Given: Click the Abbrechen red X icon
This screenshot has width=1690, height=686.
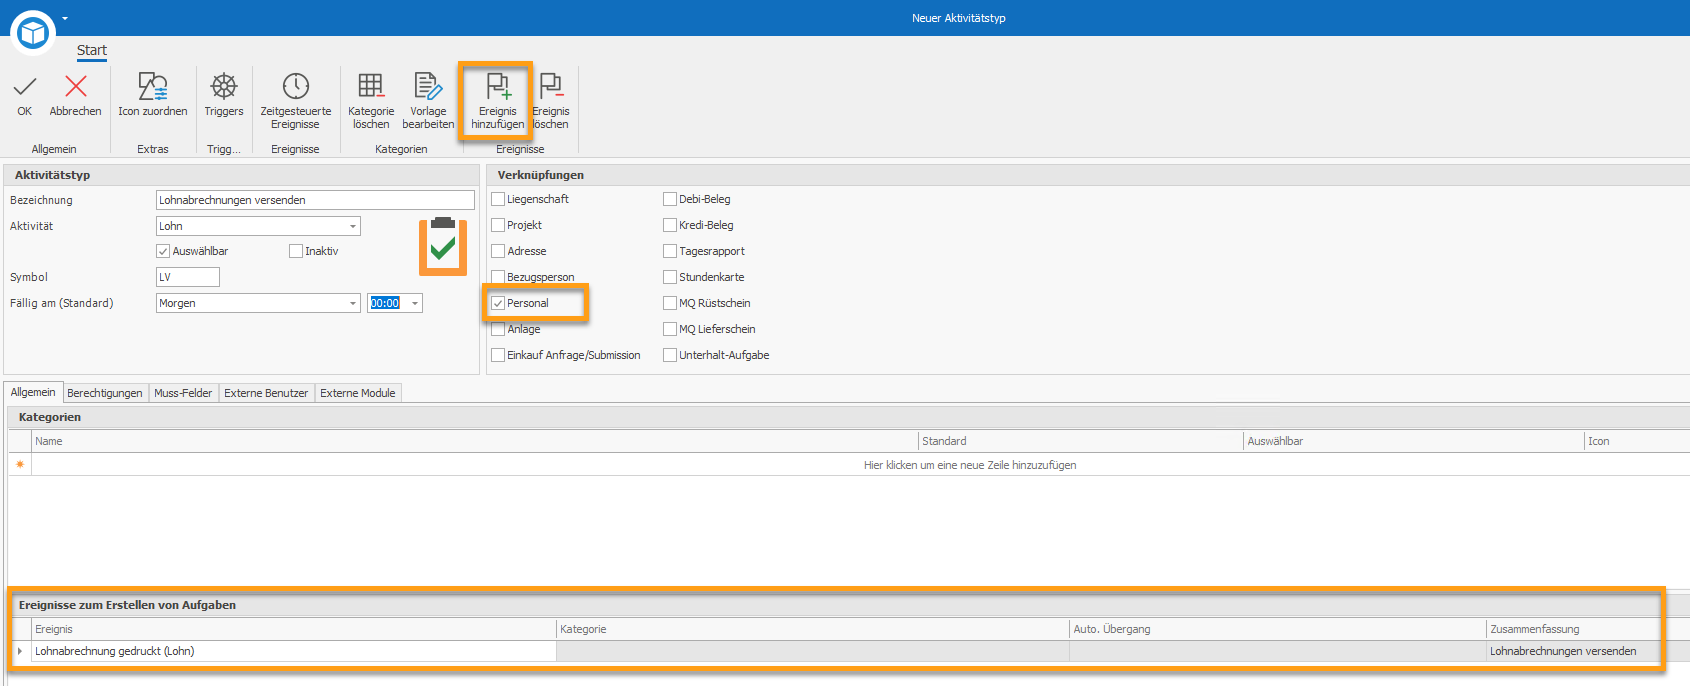Looking at the screenshot, I should 75,87.
